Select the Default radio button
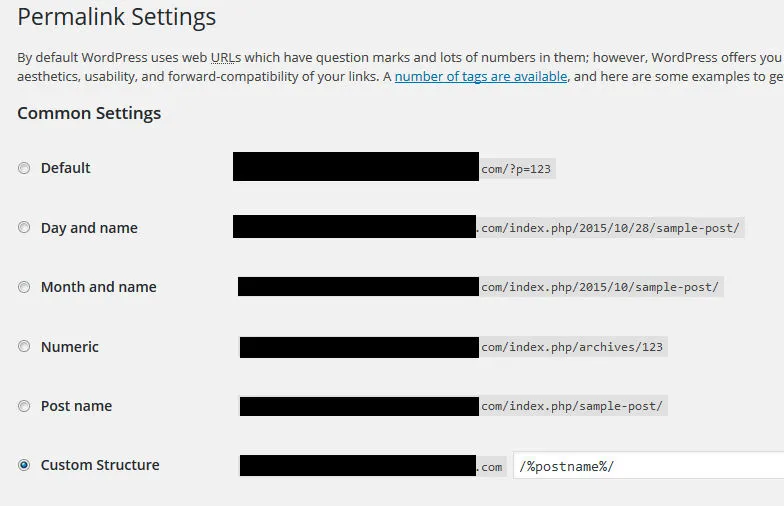 tap(24, 168)
